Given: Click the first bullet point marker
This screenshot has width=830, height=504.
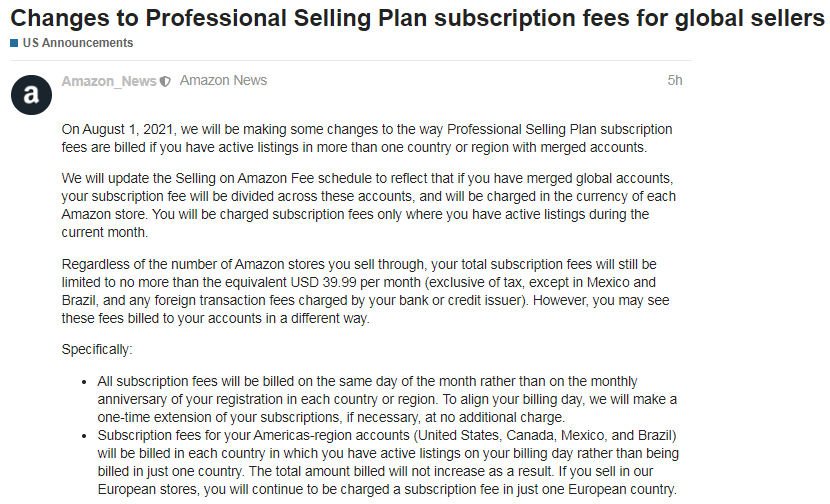Looking at the screenshot, I should point(84,382).
